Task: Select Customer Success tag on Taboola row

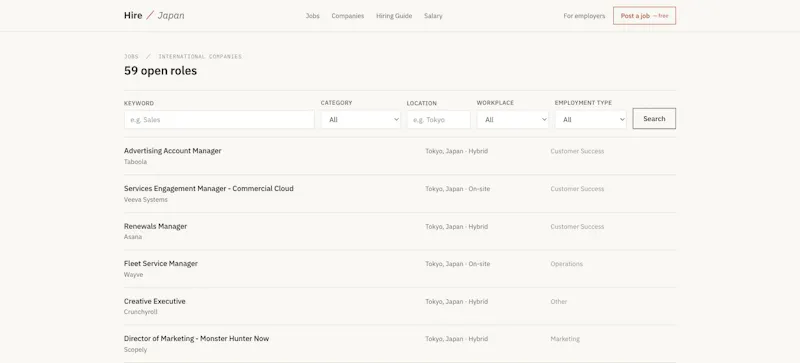Action: click(x=577, y=151)
